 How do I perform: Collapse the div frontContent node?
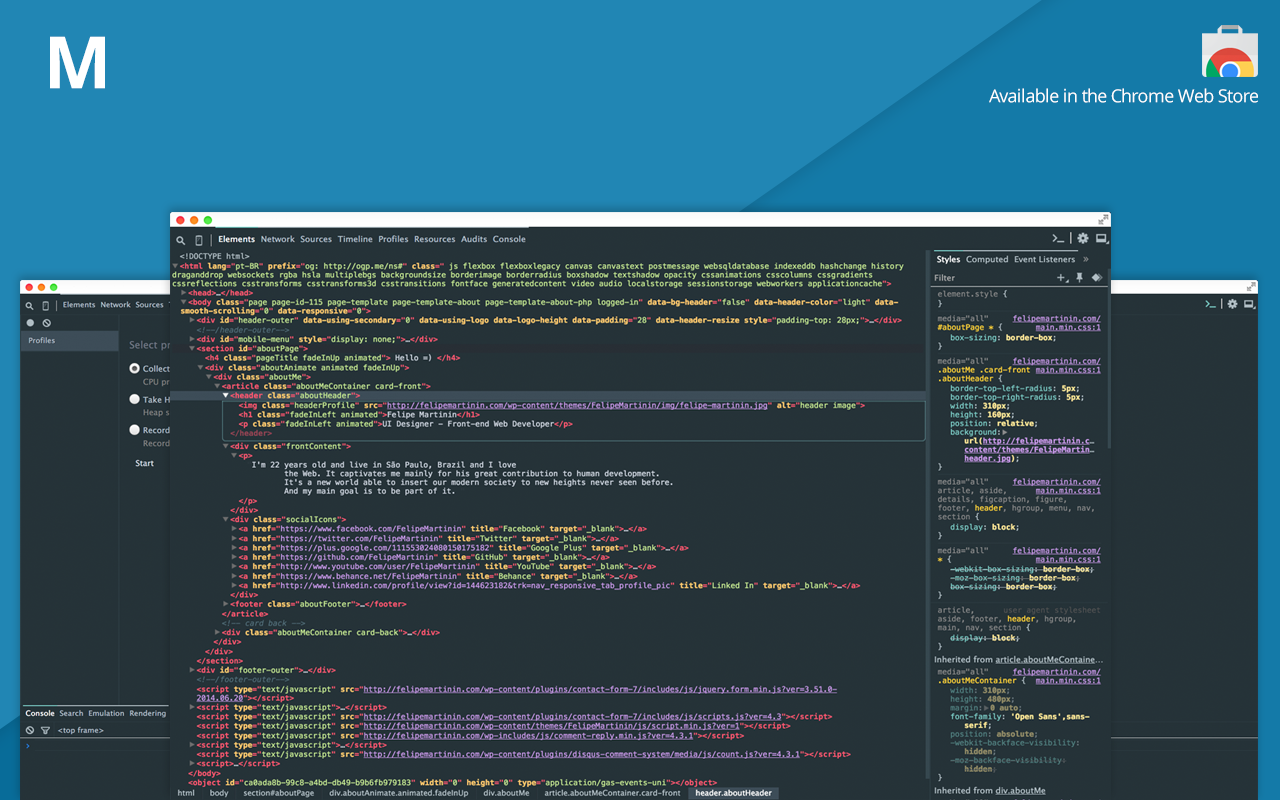coord(226,447)
